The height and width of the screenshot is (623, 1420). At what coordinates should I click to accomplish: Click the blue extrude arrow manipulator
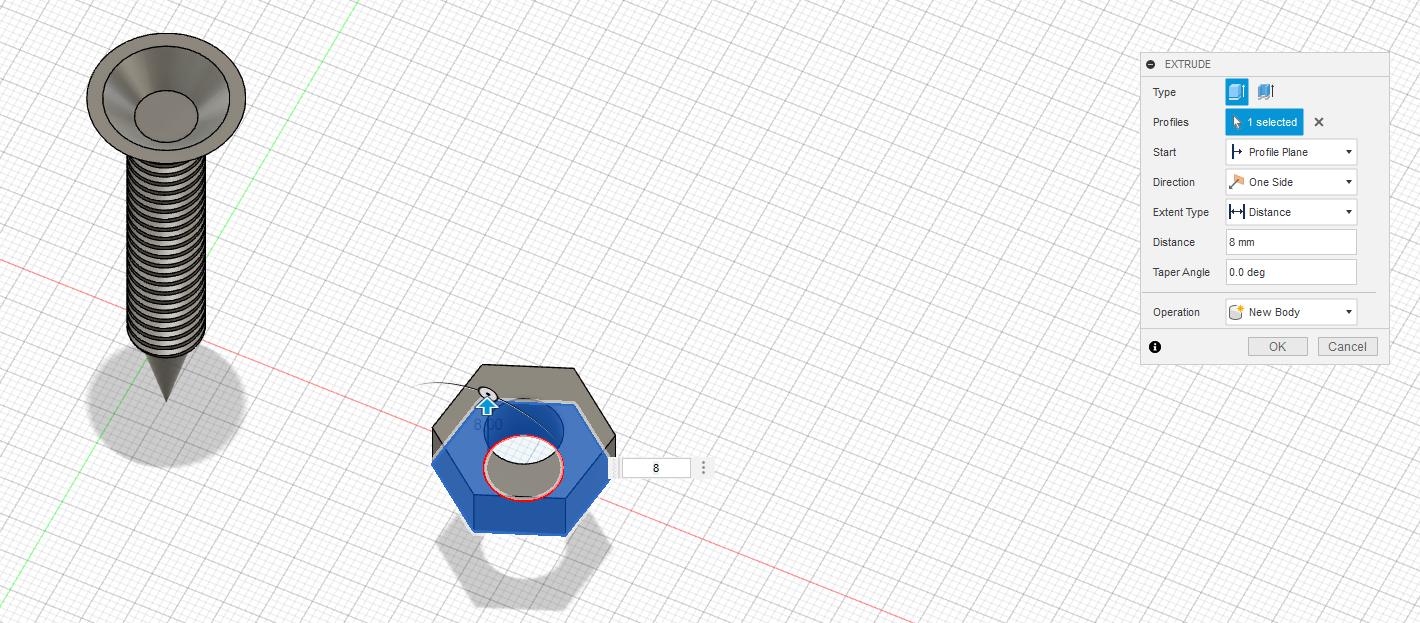[488, 406]
